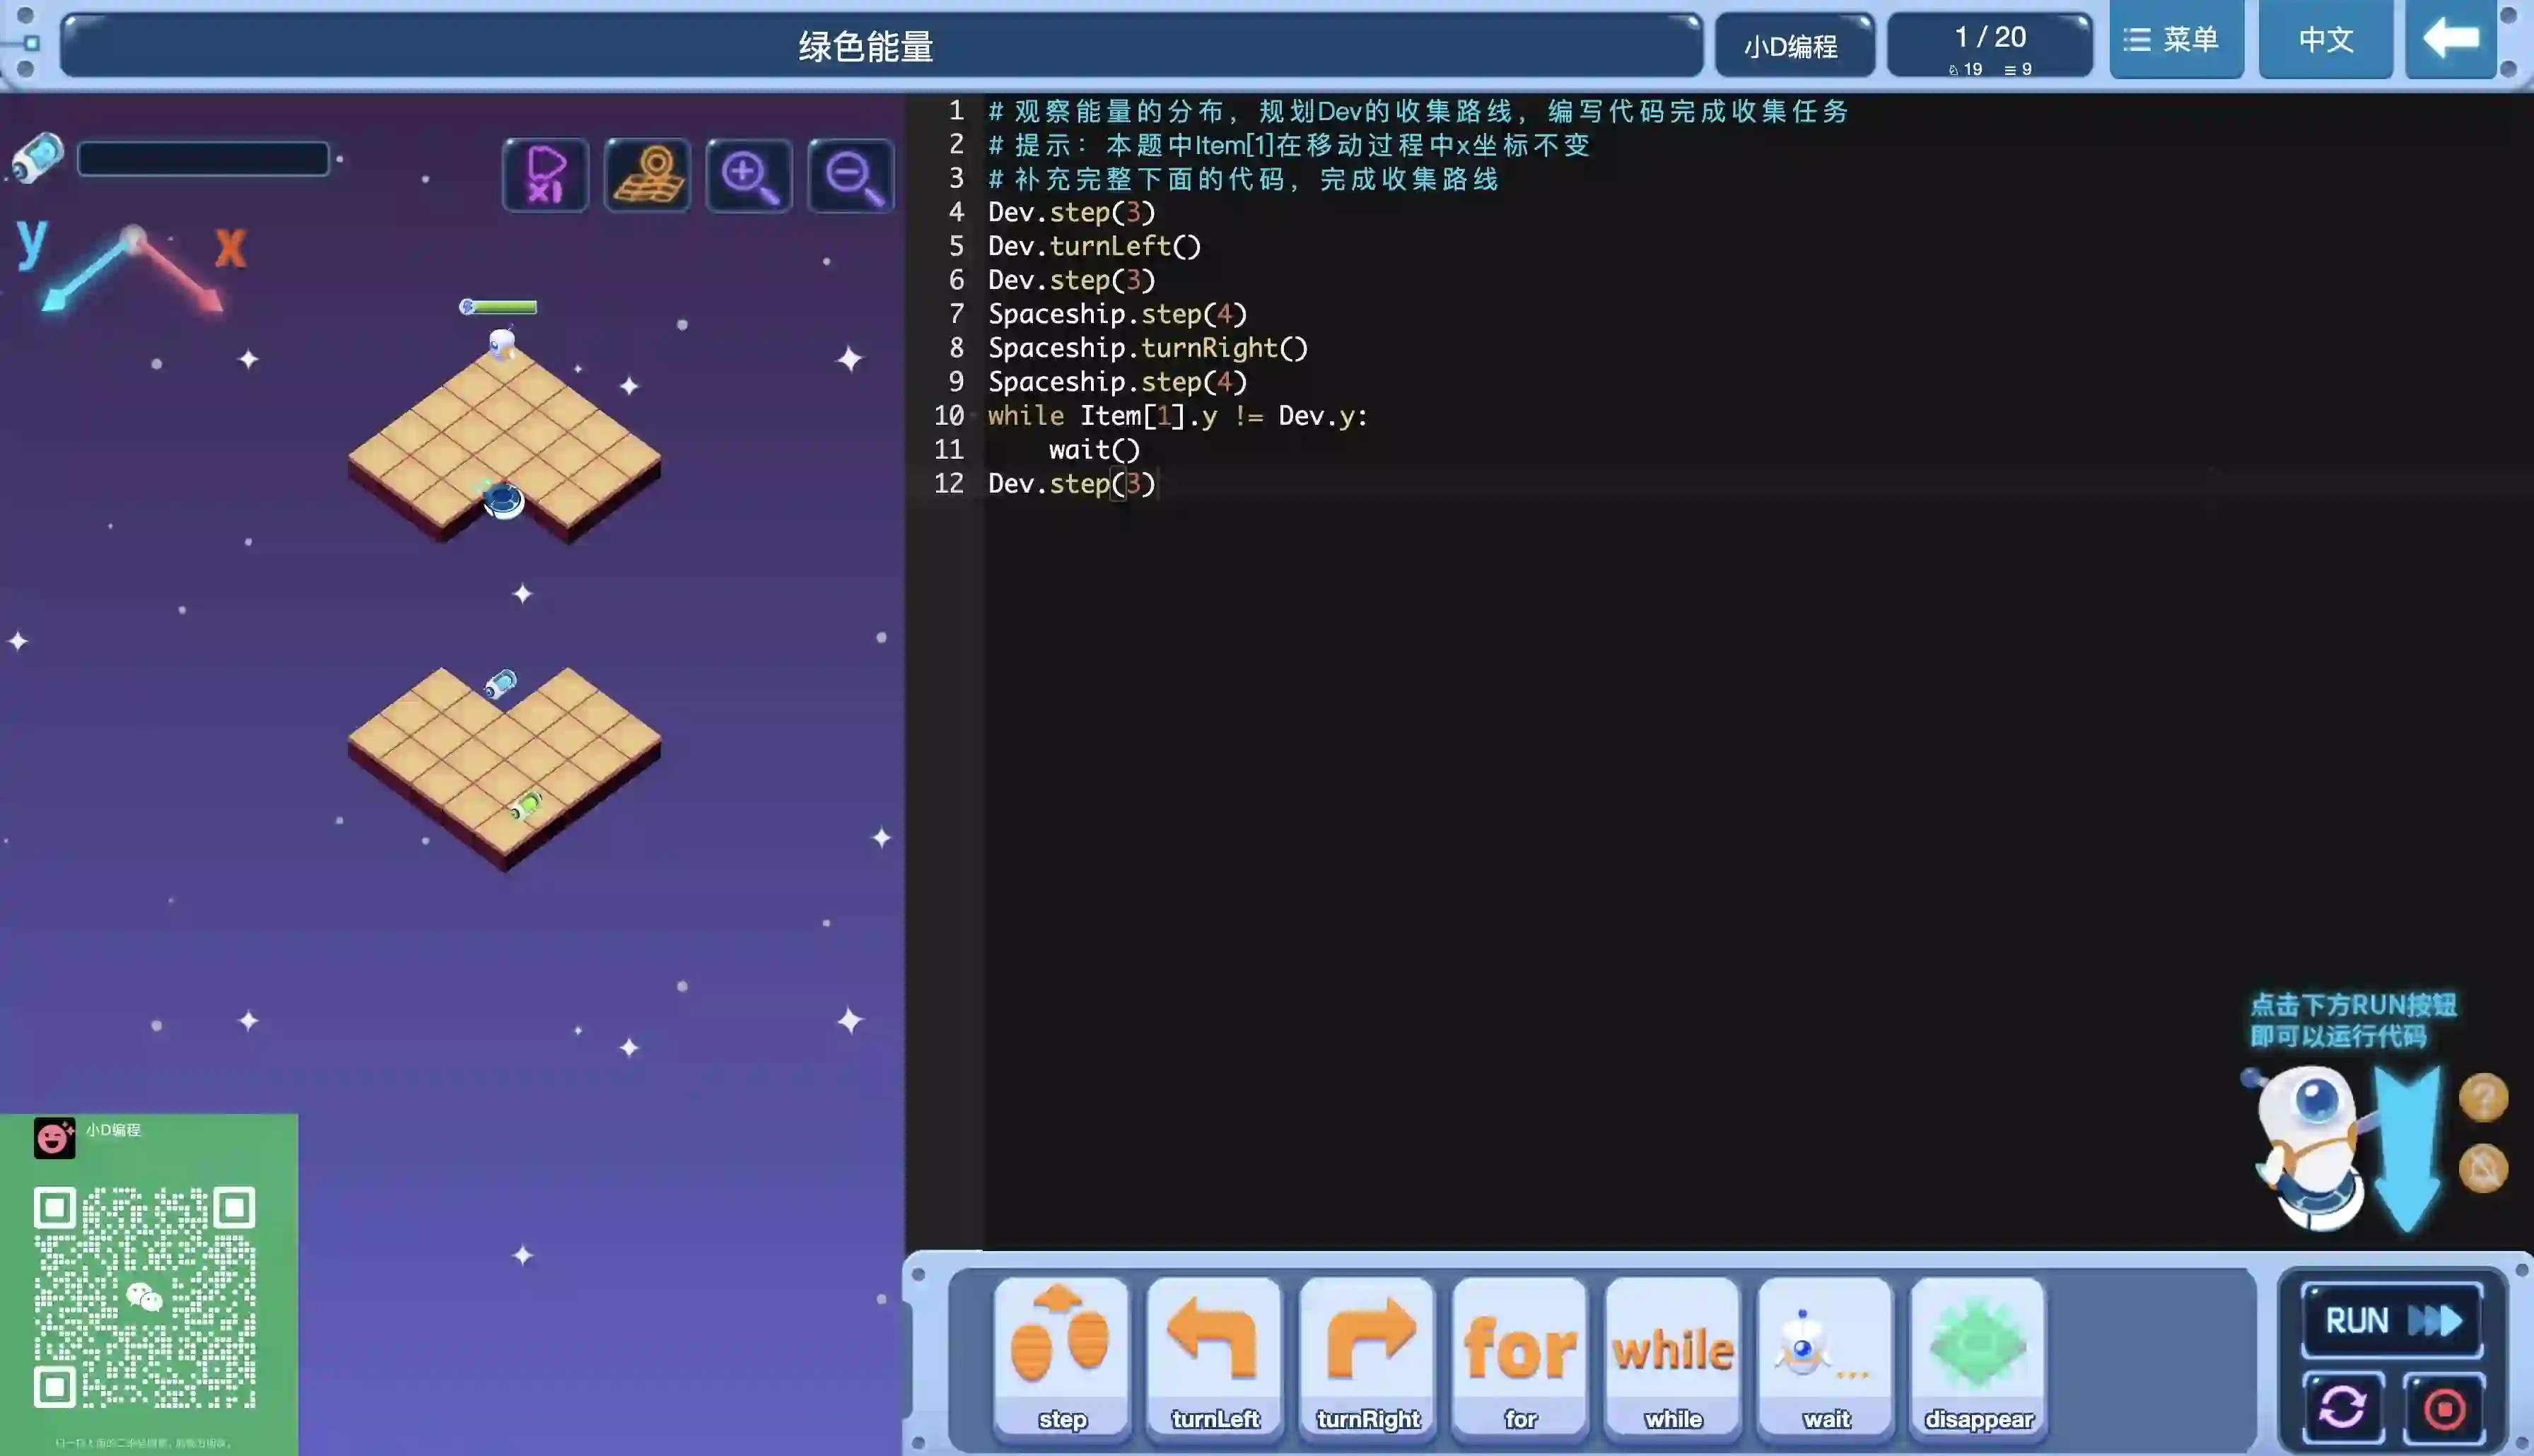The image size is (2534, 1456).
Task: Insert the wait command block
Action: click(1826, 1356)
